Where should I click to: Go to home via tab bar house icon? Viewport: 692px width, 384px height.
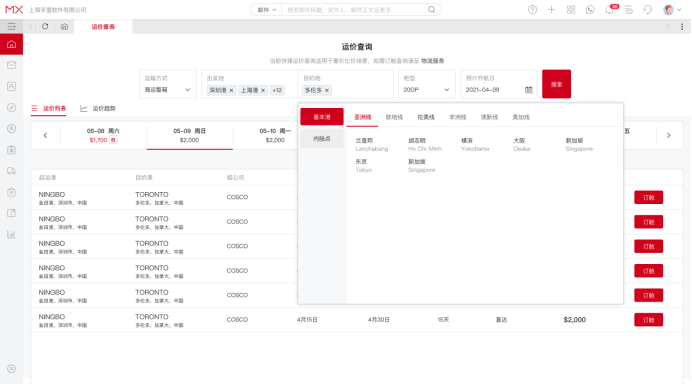coord(64,26)
